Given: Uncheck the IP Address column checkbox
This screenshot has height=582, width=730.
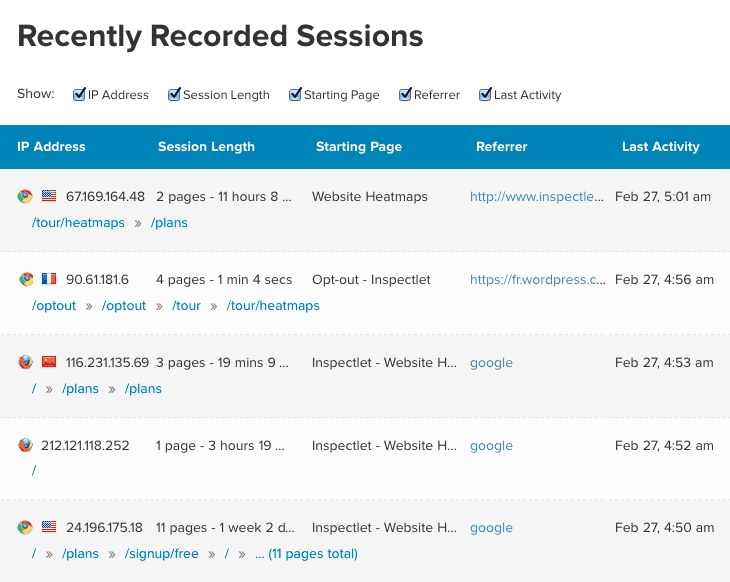Looking at the screenshot, I should click(x=79, y=95).
